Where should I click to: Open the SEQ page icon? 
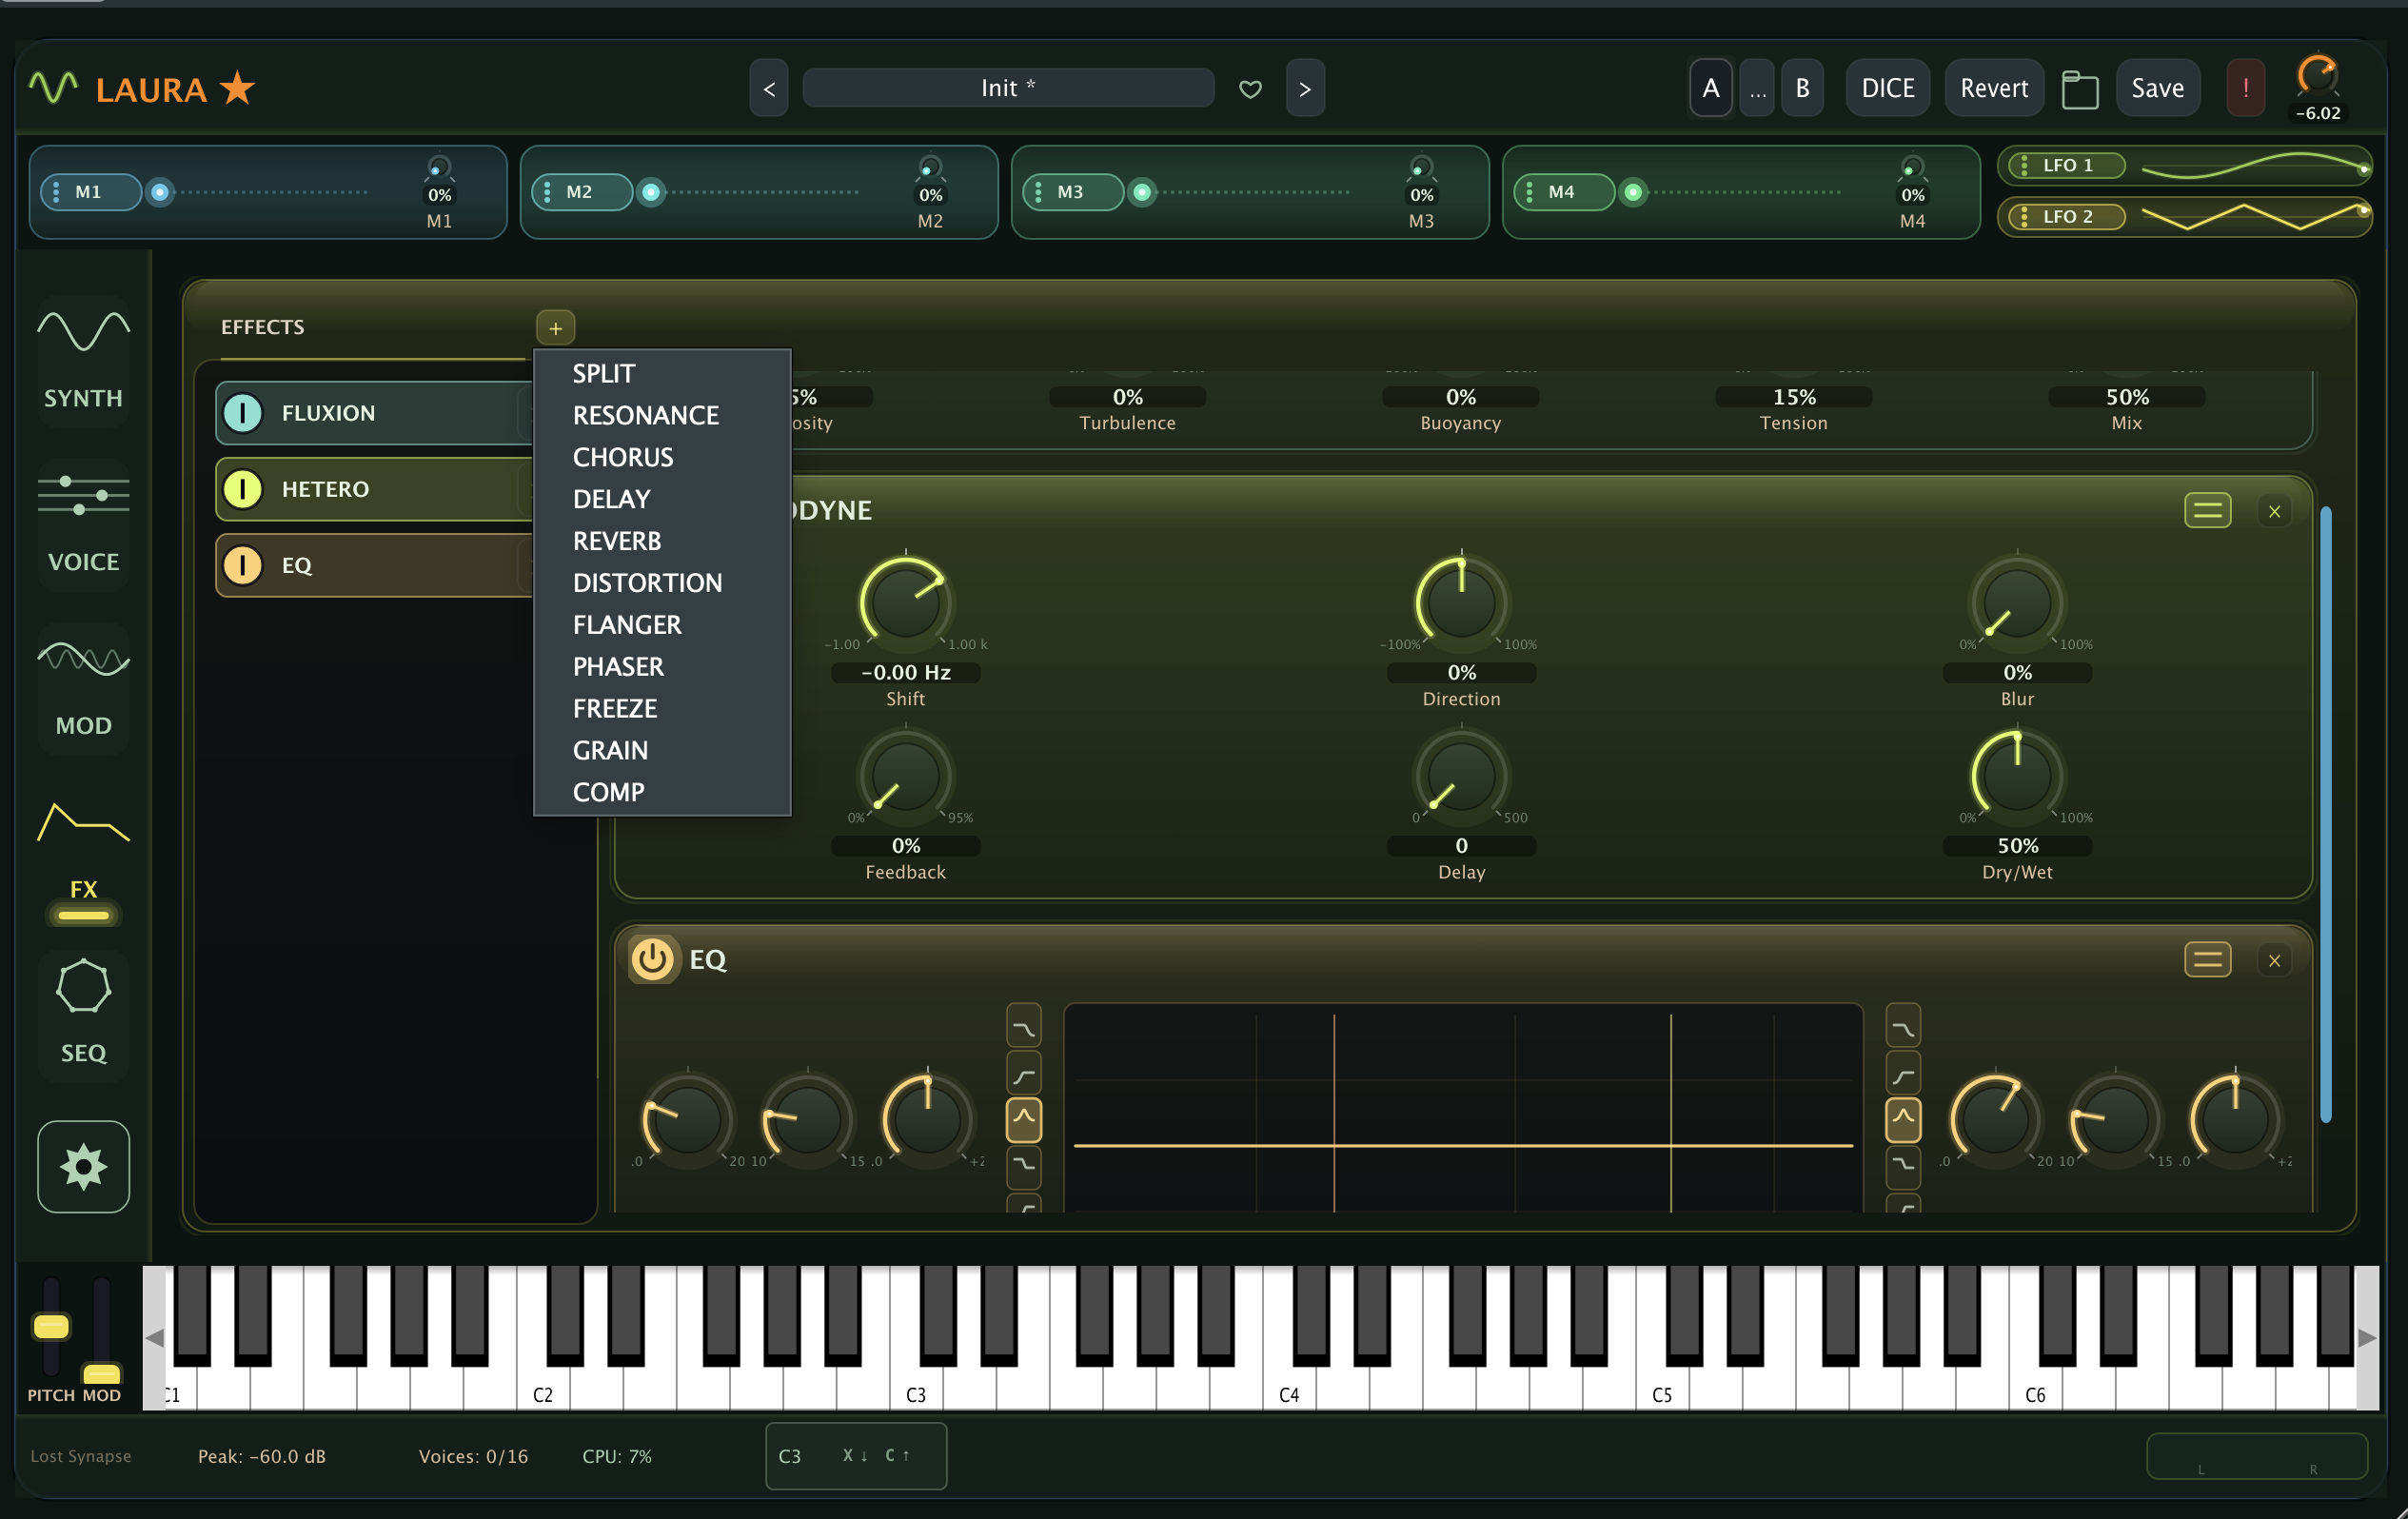(83, 1015)
